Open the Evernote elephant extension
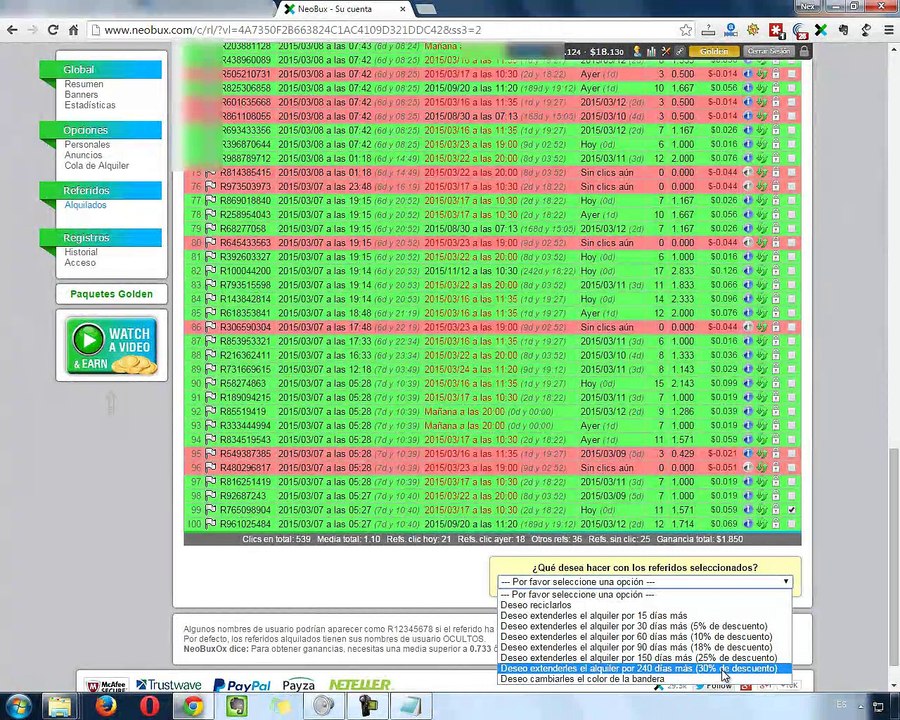This screenshot has width=900, height=720. (843, 30)
